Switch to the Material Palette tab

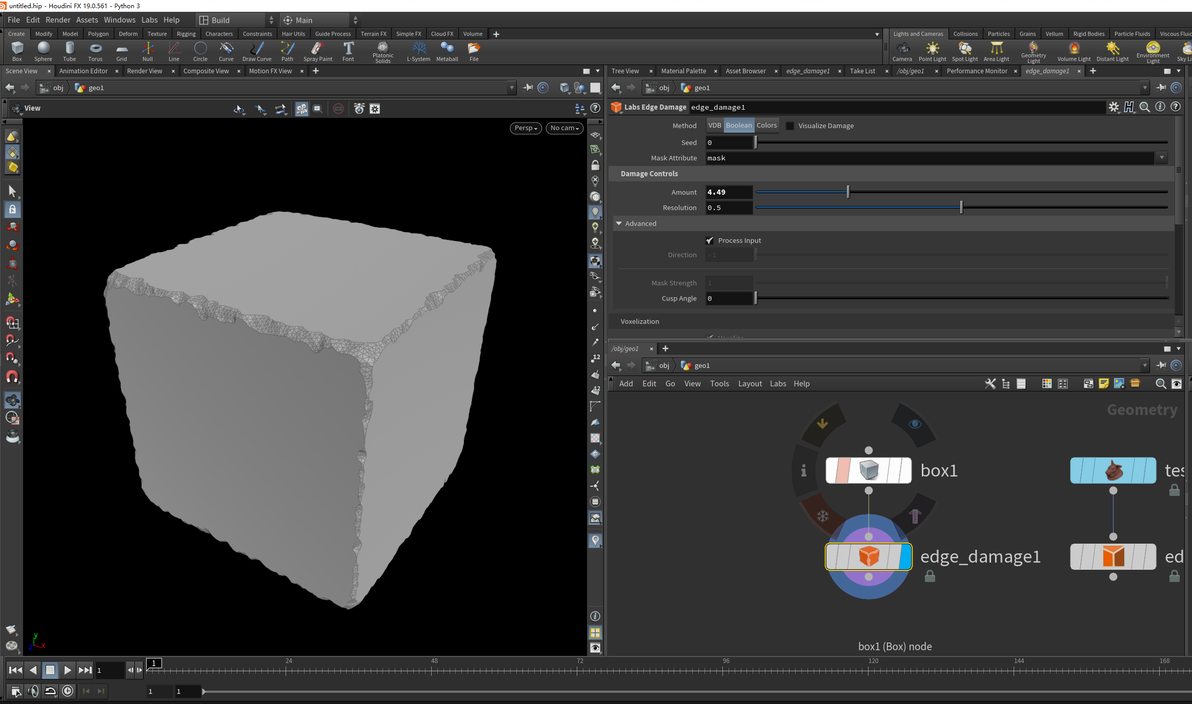click(x=683, y=71)
